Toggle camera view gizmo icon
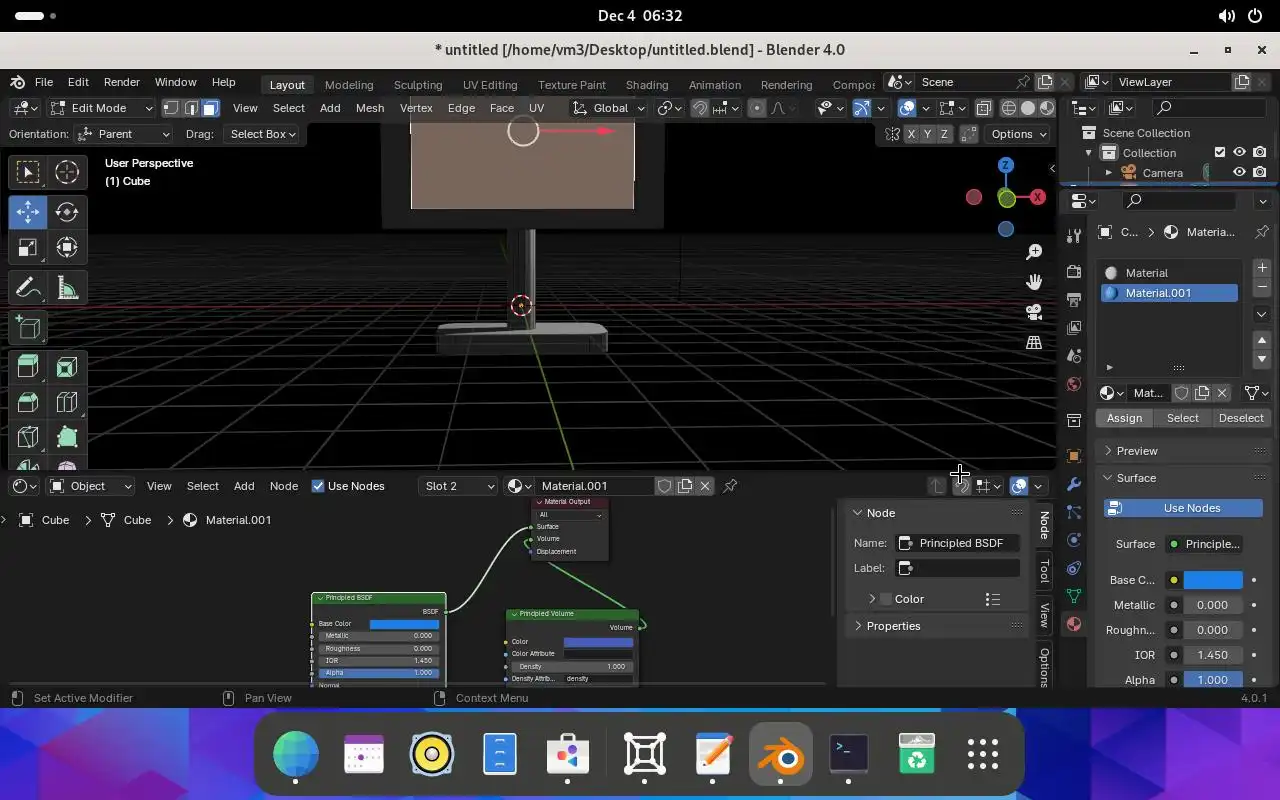 [x=1034, y=312]
